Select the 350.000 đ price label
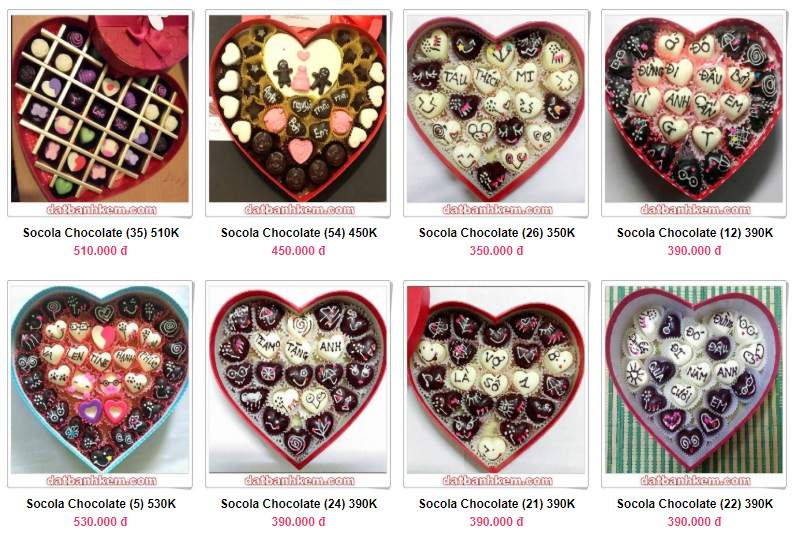Image resolution: width=794 pixels, height=545 pixels. click(496, 251)
